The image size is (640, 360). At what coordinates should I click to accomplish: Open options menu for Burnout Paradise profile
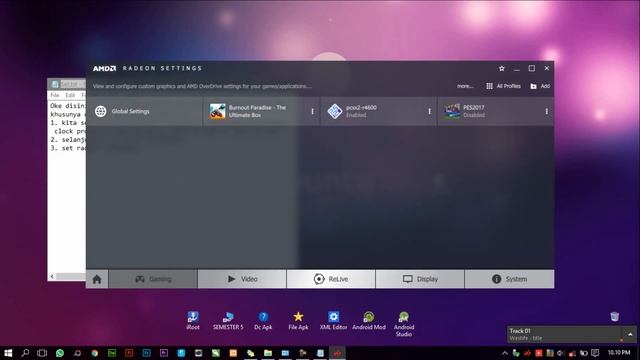[x=313, y=111]
